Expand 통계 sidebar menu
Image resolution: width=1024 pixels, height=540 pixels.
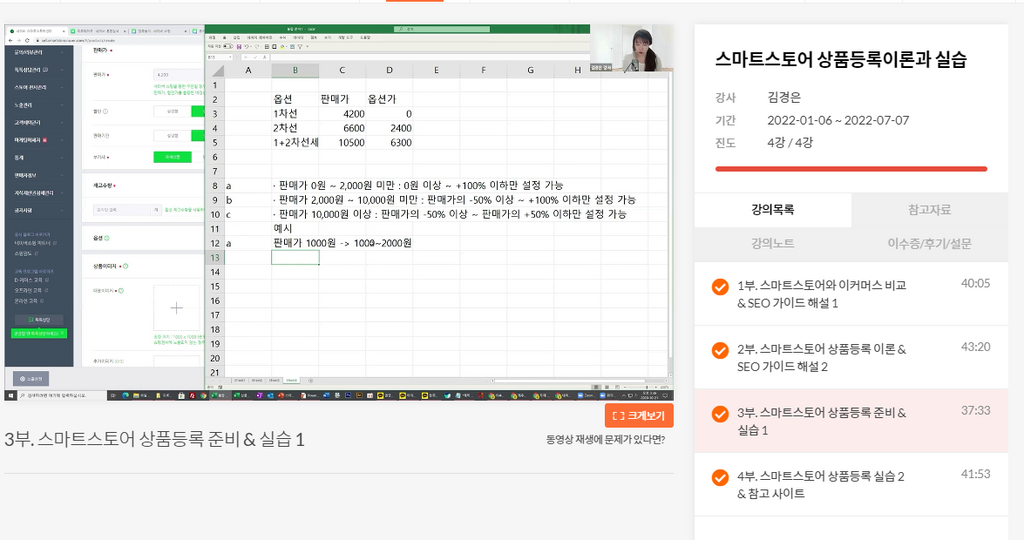point(39,157)
